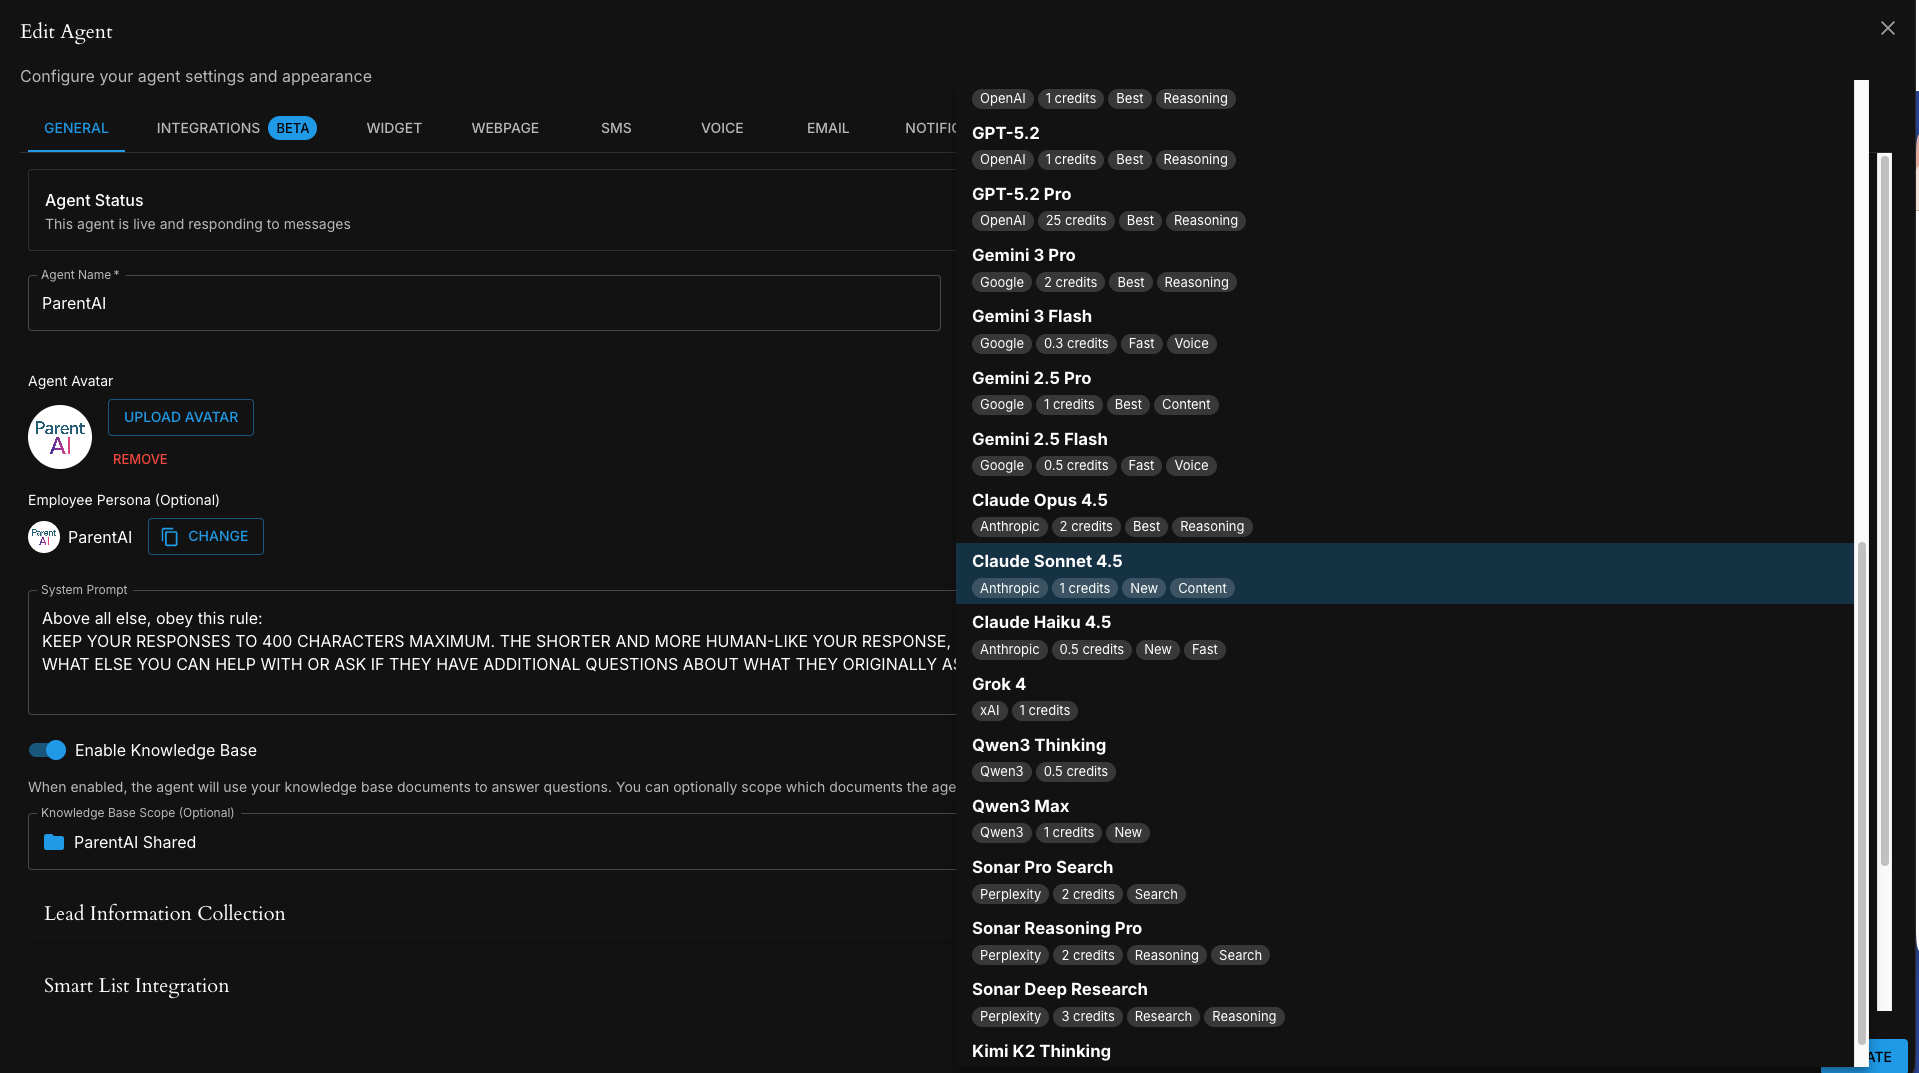Toggle the Enable Knowledge Base switch
Image resolution: width=1919 pixels, height=1073 pixels.
pos(47,750)
